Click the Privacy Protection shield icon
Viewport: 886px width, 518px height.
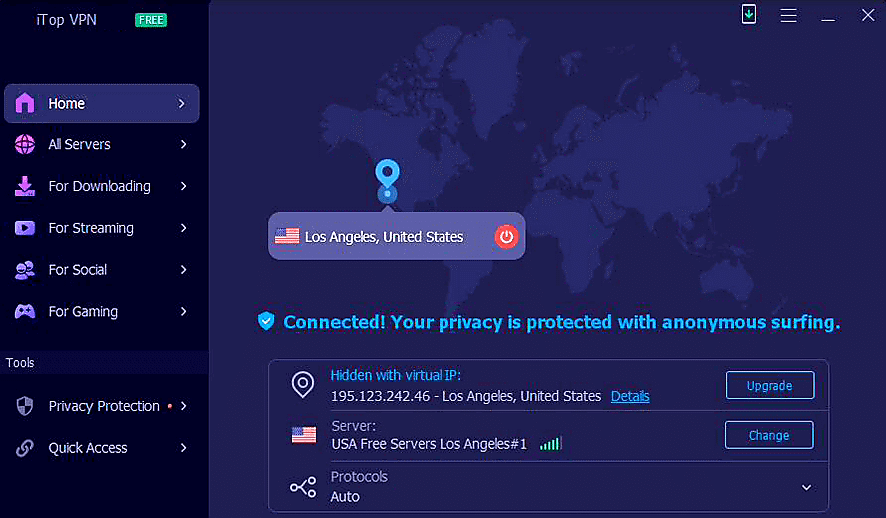(25, 406)
